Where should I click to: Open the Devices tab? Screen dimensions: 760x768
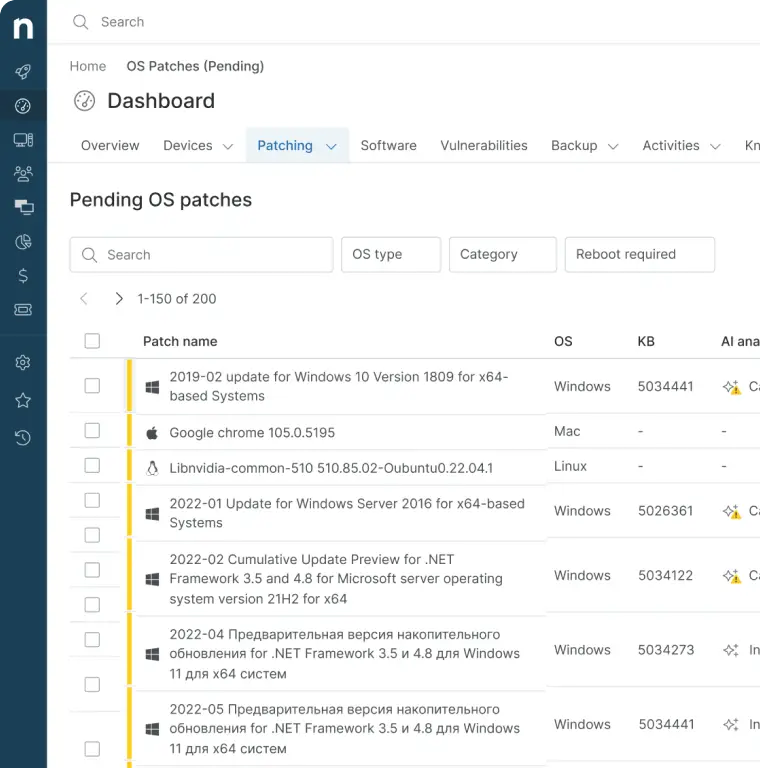click(188, 145)
